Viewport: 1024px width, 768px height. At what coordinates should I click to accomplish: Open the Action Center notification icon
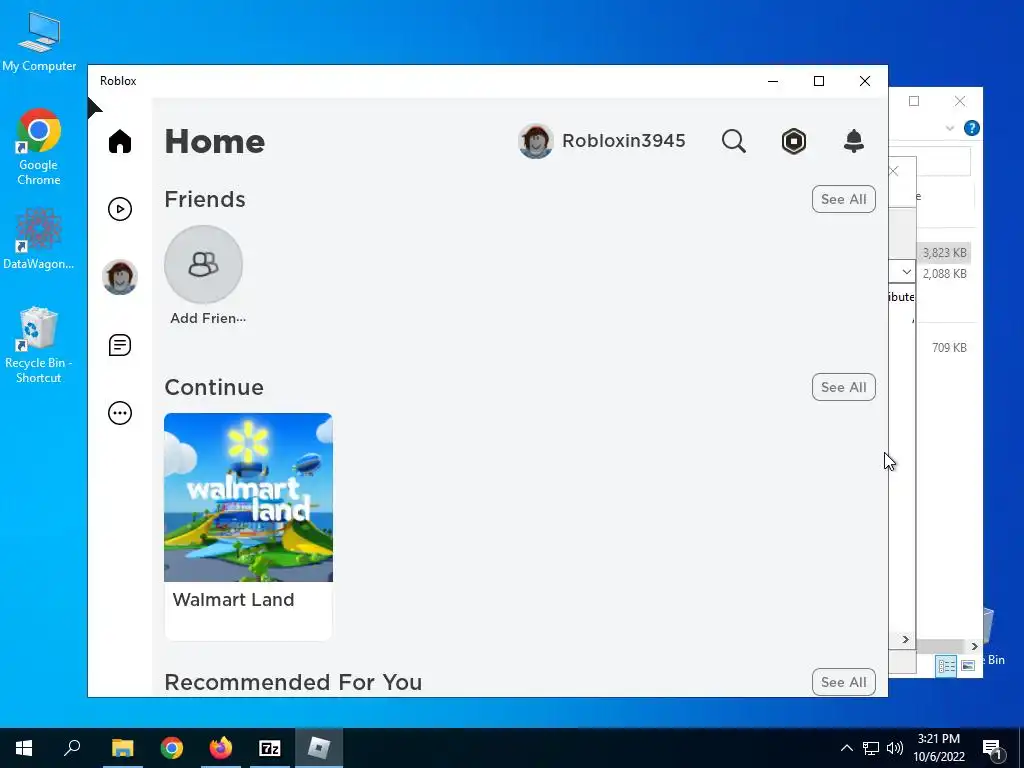[992, 749]
